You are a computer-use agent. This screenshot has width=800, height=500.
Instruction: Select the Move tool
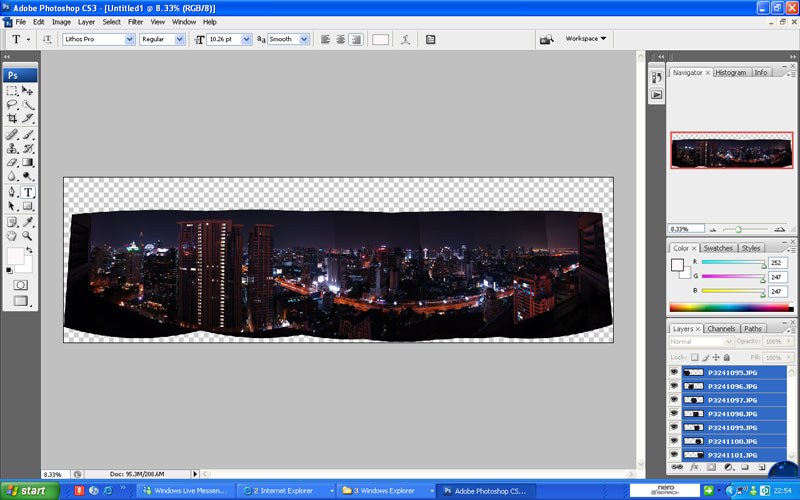pos(28,91)
